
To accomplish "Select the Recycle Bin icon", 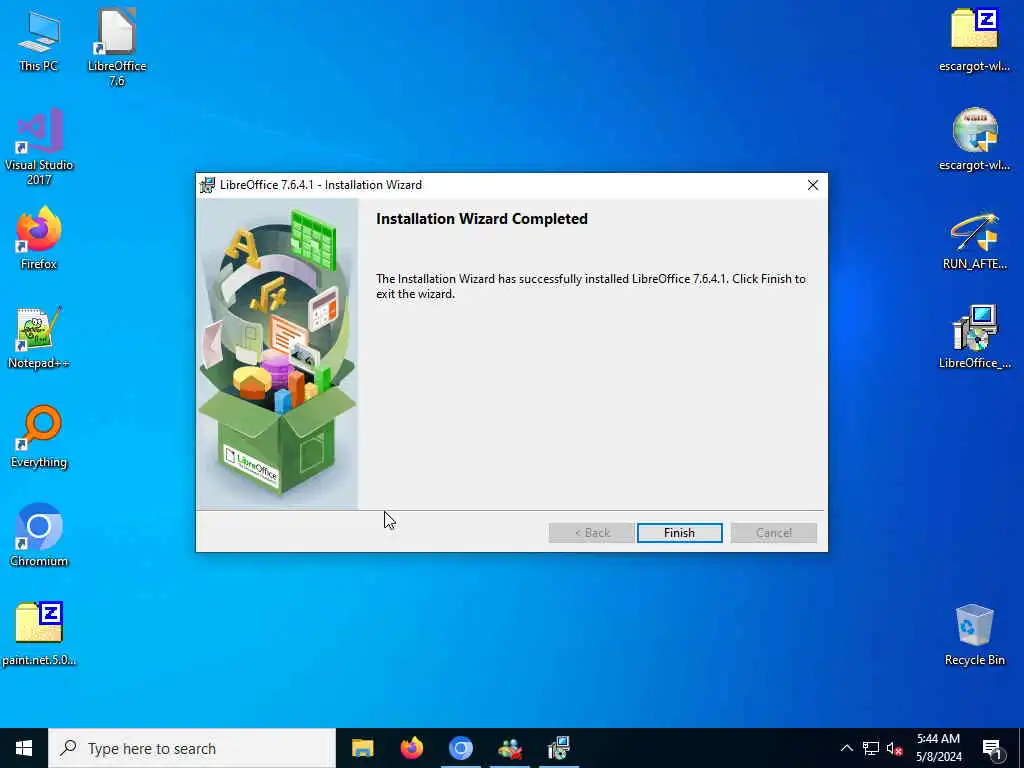I will pos(974,635).
